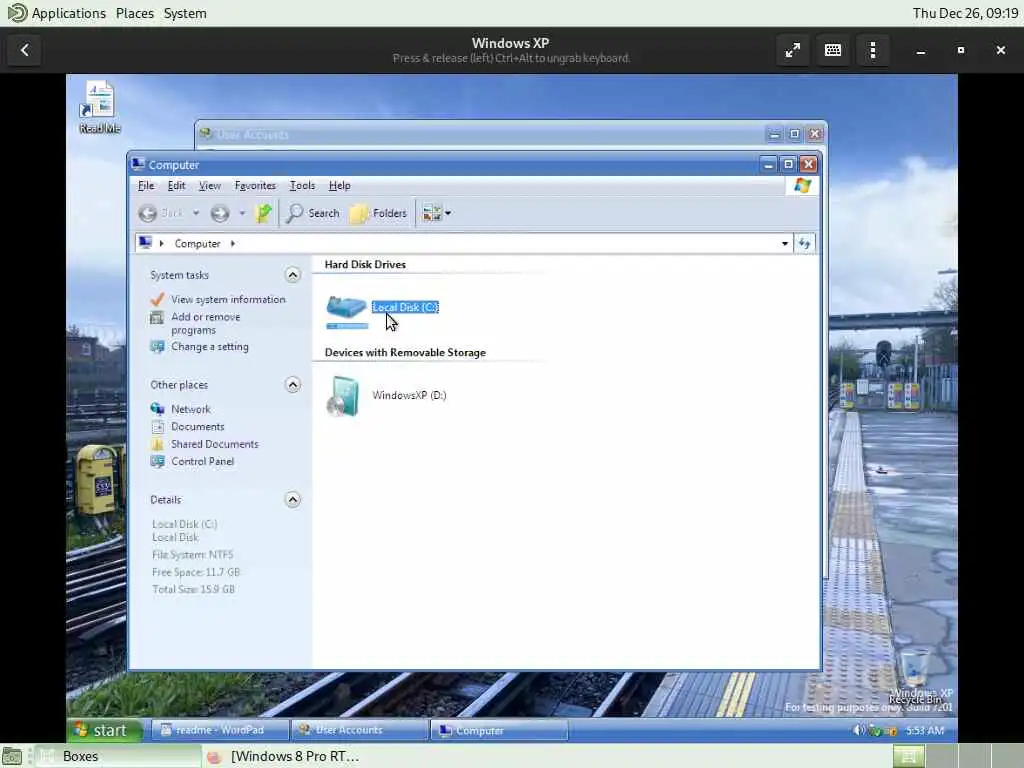Open the Read Me desktop shortcut
This screenshot has width=1024, height=768.
coord(99,108)
